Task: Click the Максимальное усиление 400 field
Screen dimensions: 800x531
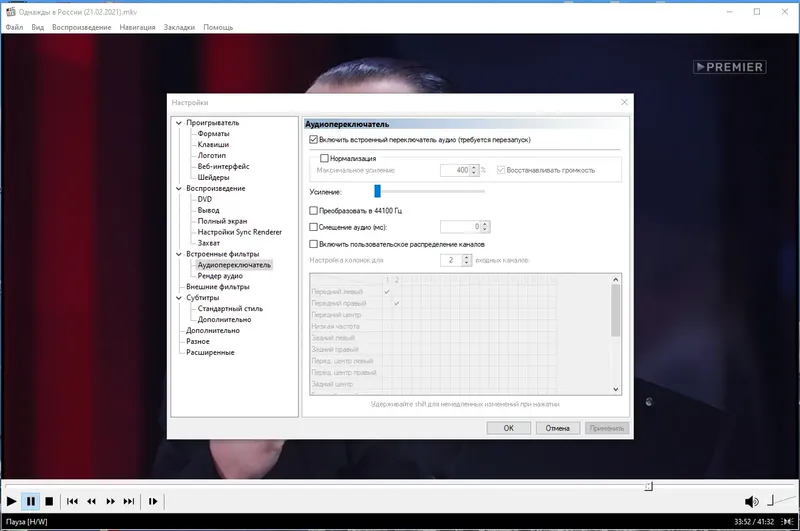Action: click(x=455, y=170)
